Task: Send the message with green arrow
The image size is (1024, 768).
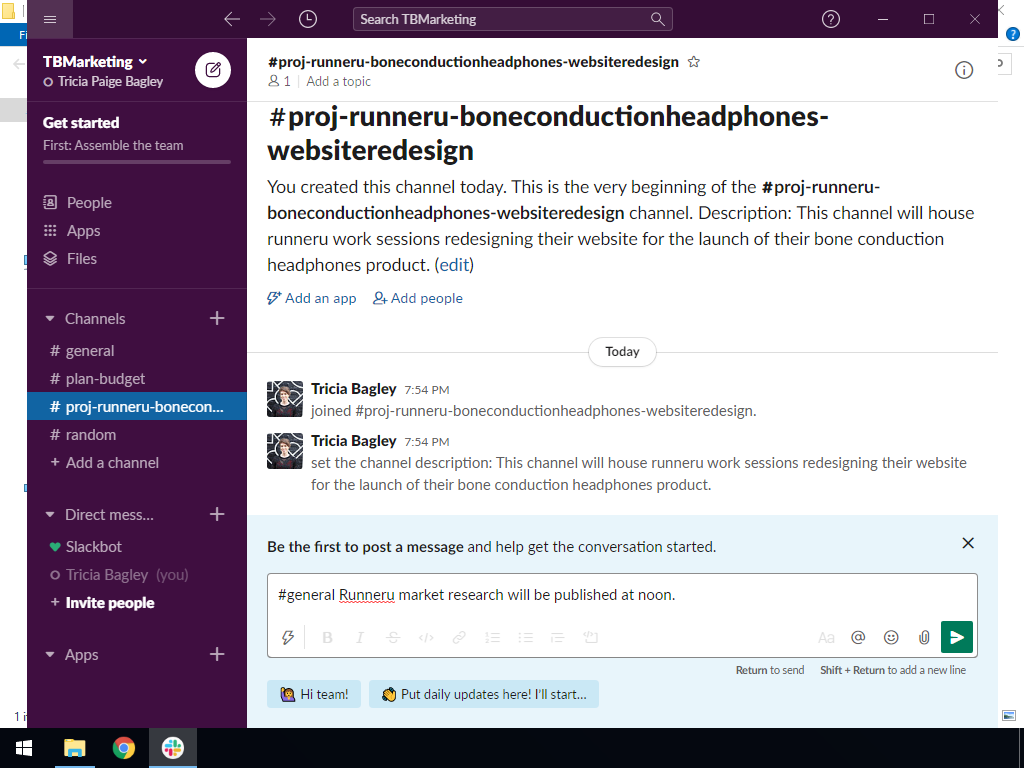Action: click(x=957, y=637)
